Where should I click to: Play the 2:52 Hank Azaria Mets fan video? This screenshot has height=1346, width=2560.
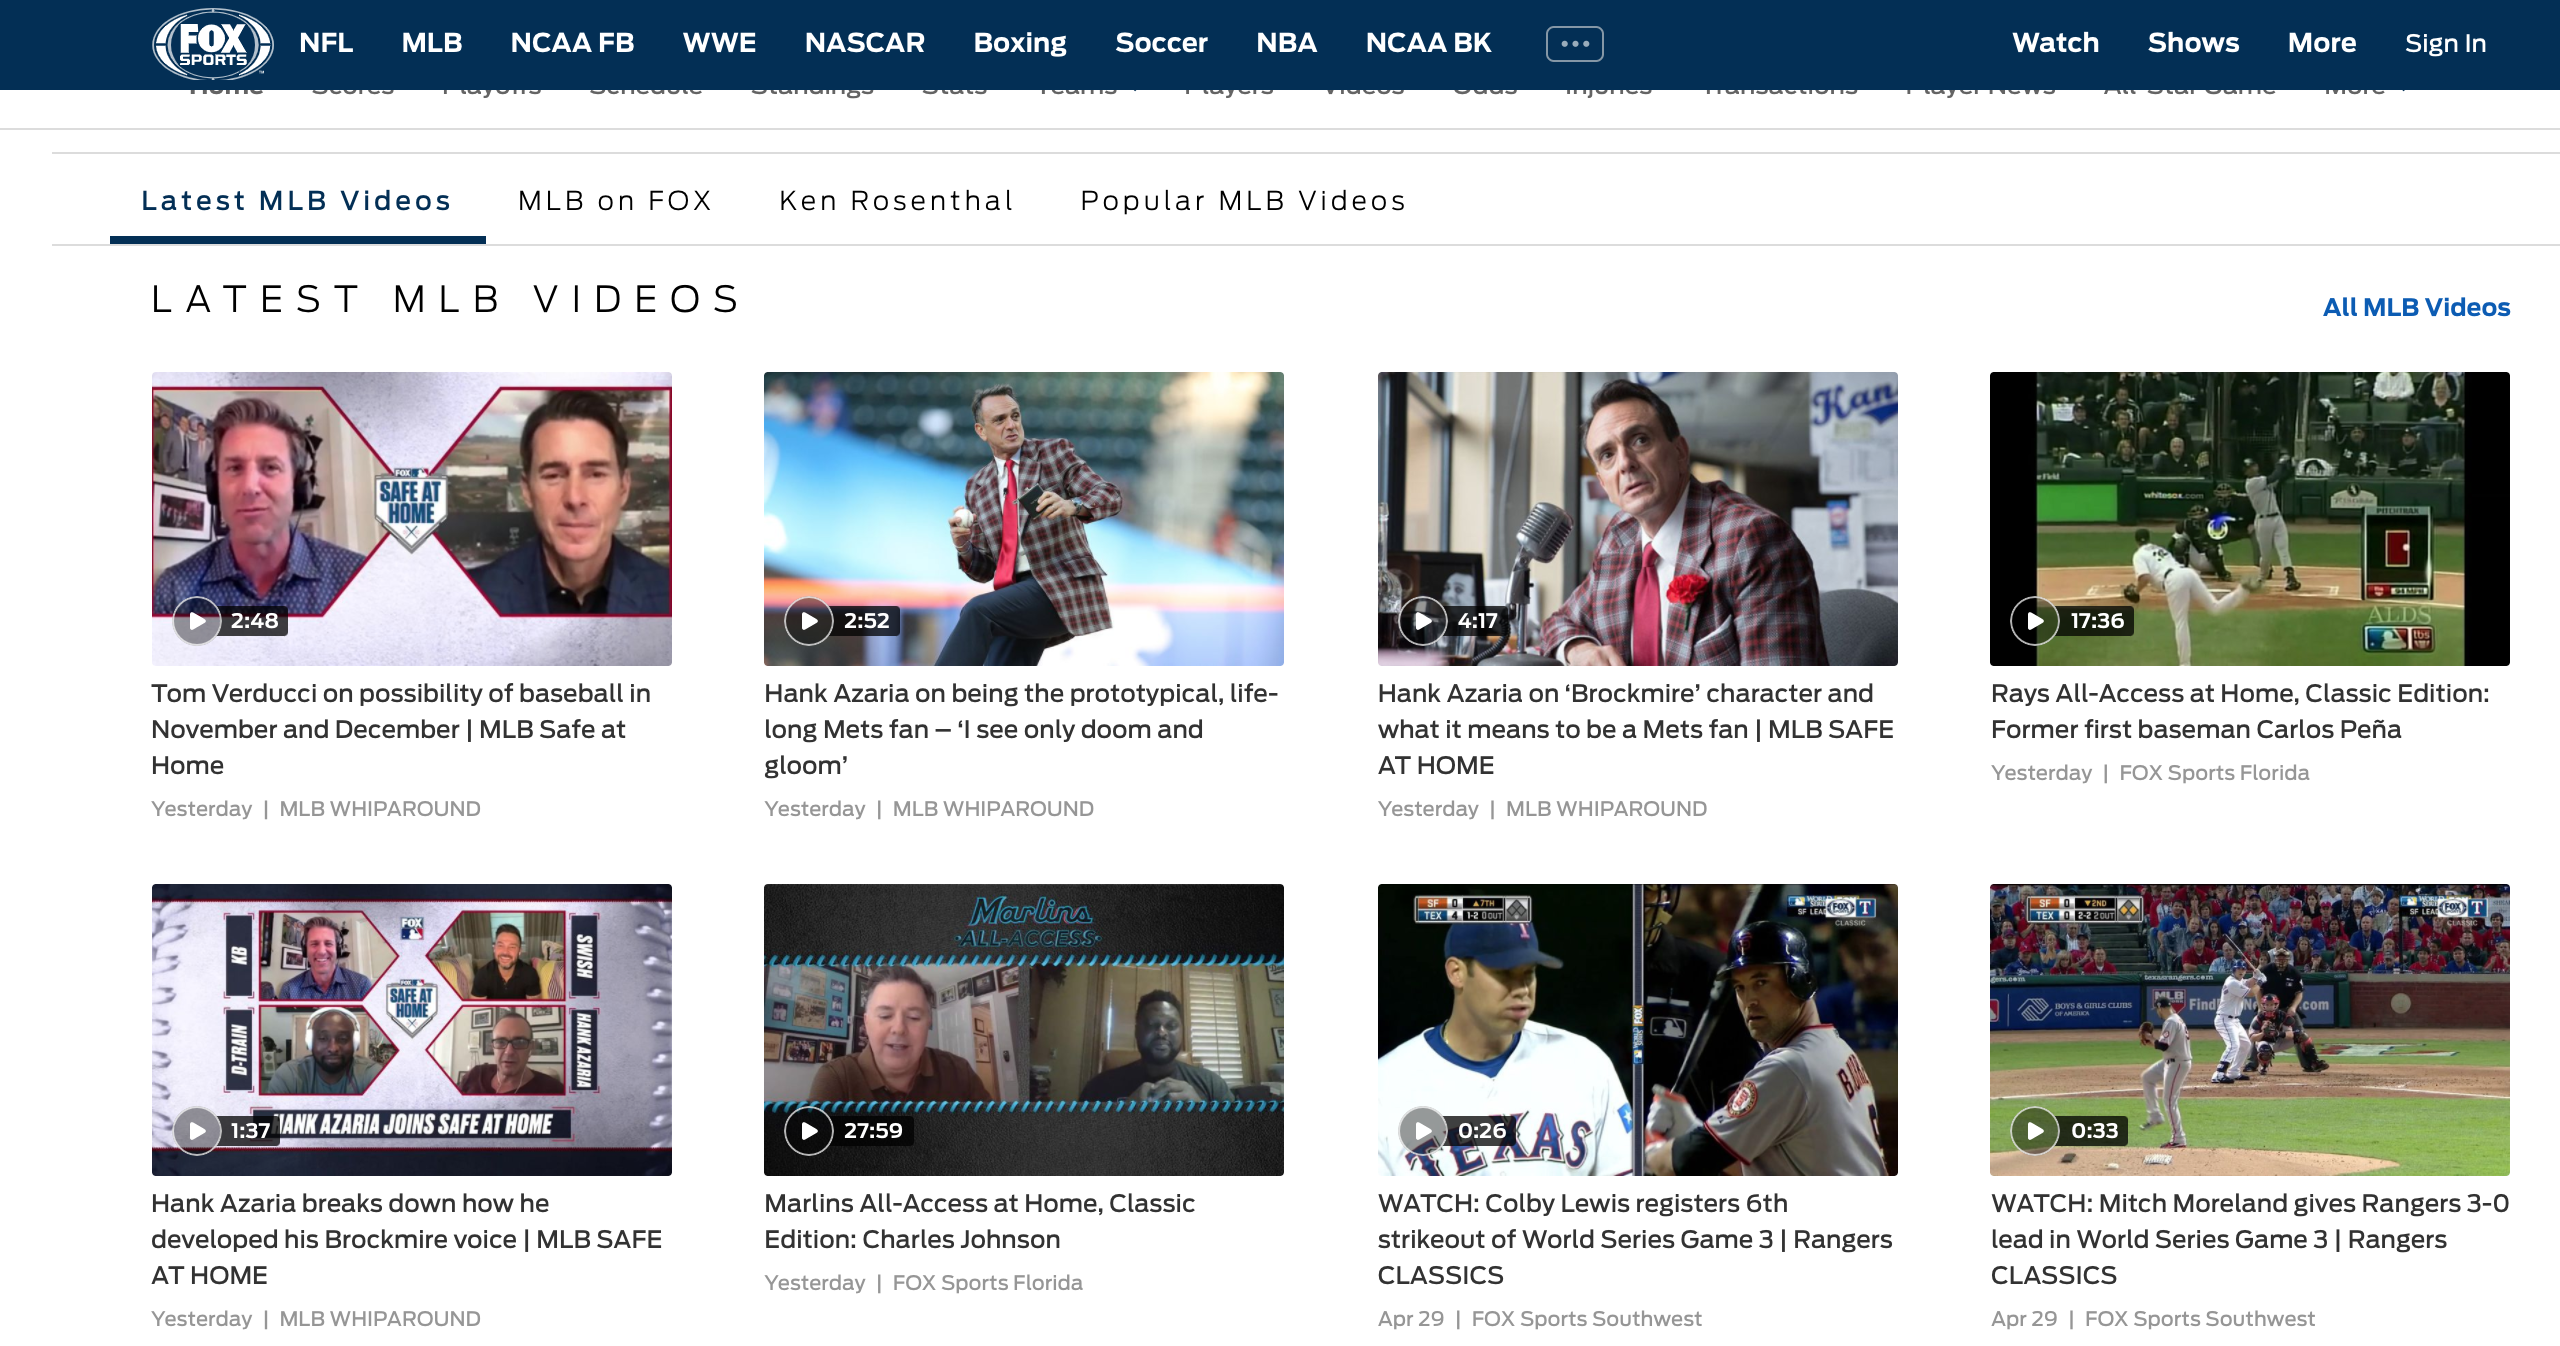click(809, 621)
